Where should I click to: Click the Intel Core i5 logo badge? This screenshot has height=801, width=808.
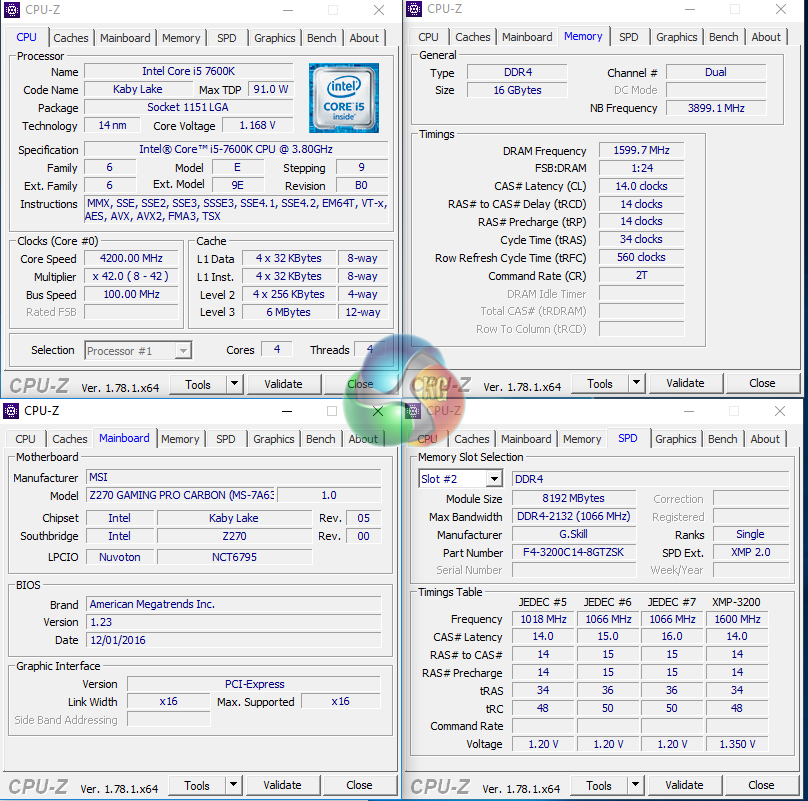pyautogui.click(x=343, y=98)
